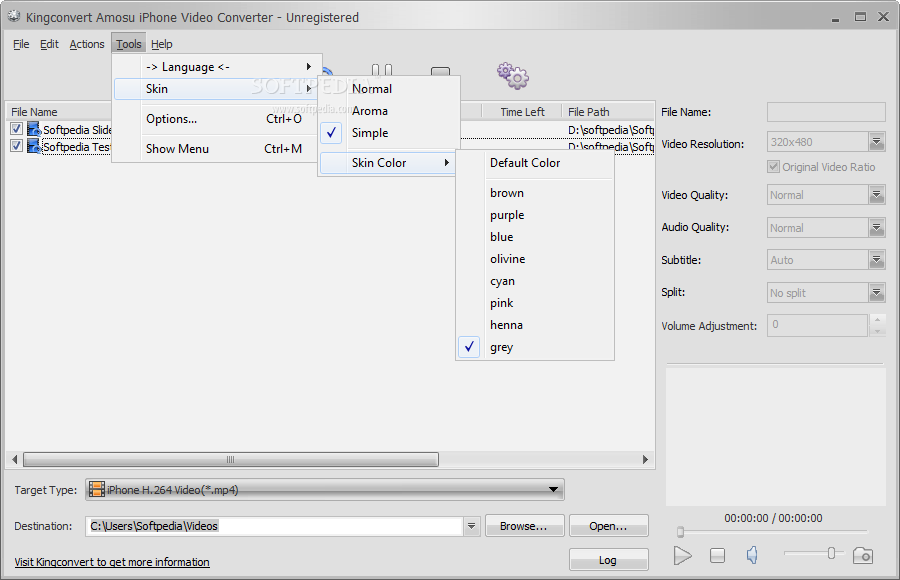Click the File Name column header

pyautogui.click(x=60, y=112)
